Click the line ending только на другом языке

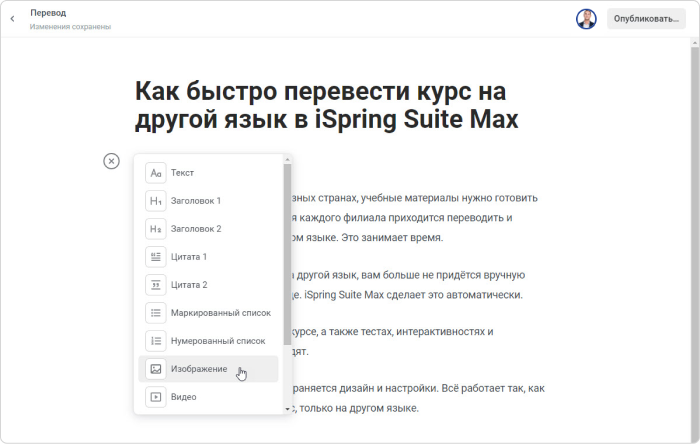(355, 408)
